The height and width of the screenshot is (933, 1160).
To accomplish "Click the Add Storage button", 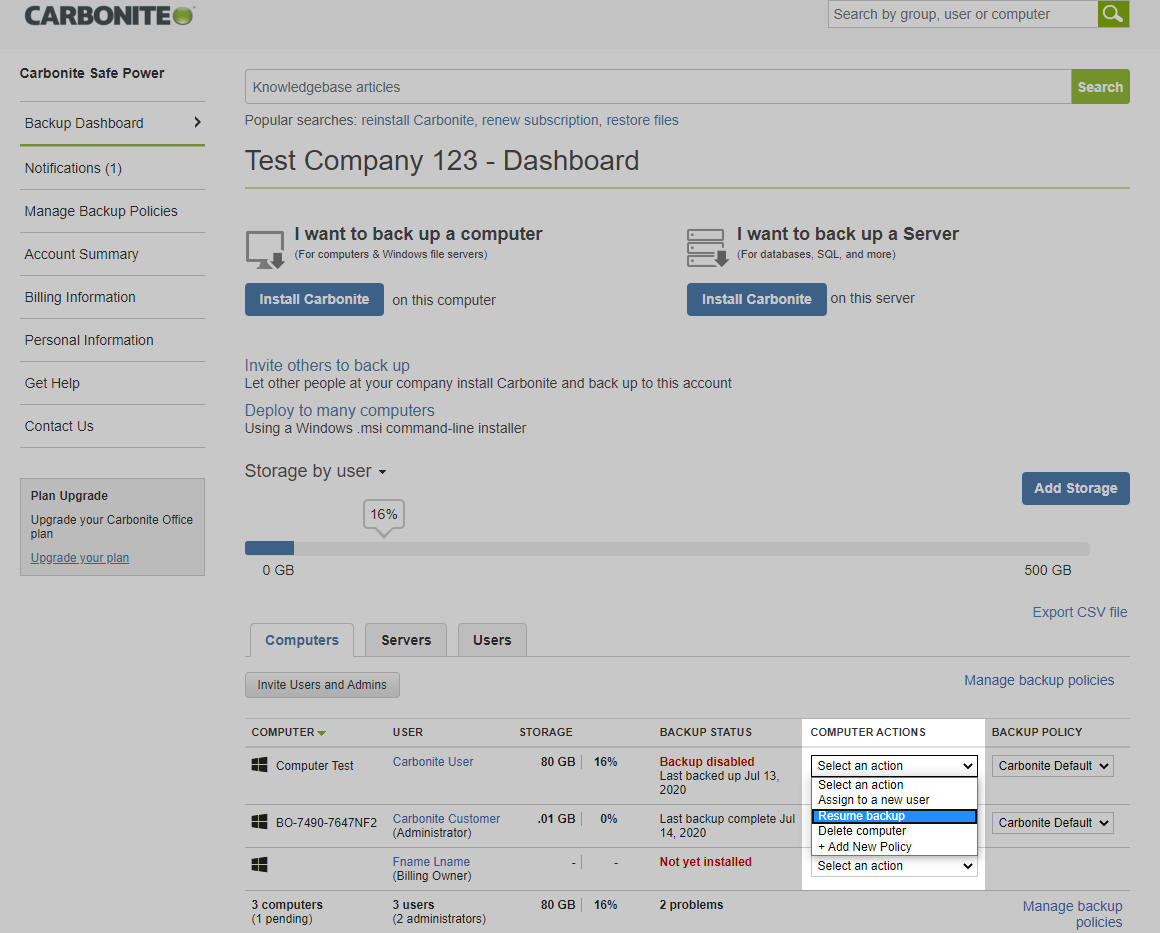I will tap(1075, 488).
